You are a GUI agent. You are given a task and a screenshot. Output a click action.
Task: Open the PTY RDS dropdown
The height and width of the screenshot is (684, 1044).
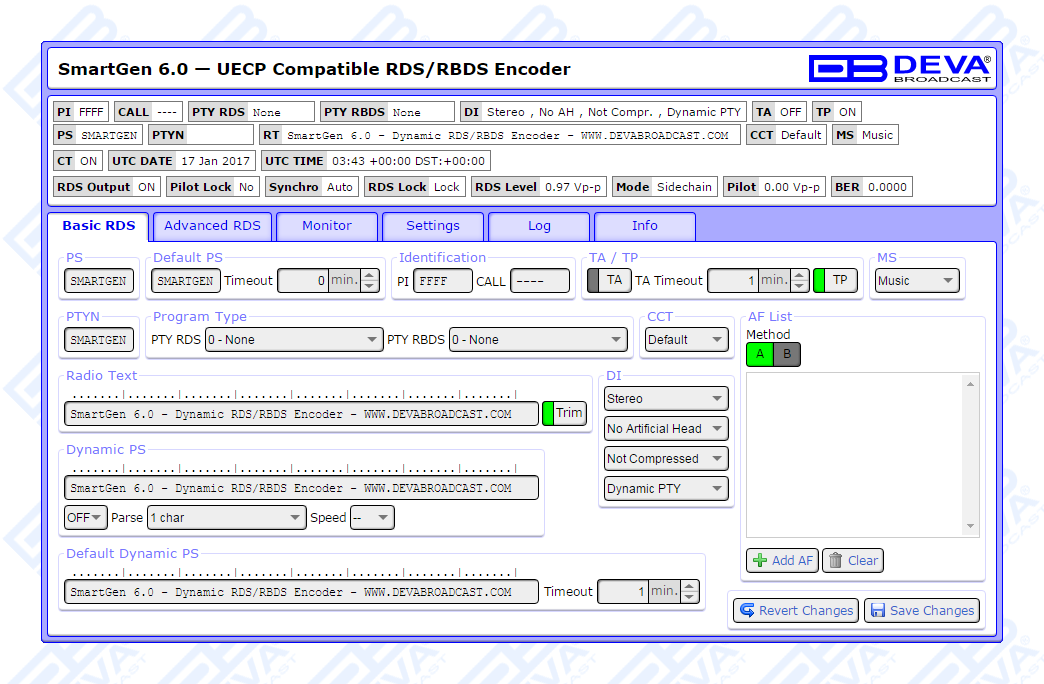tap(293, 340)
